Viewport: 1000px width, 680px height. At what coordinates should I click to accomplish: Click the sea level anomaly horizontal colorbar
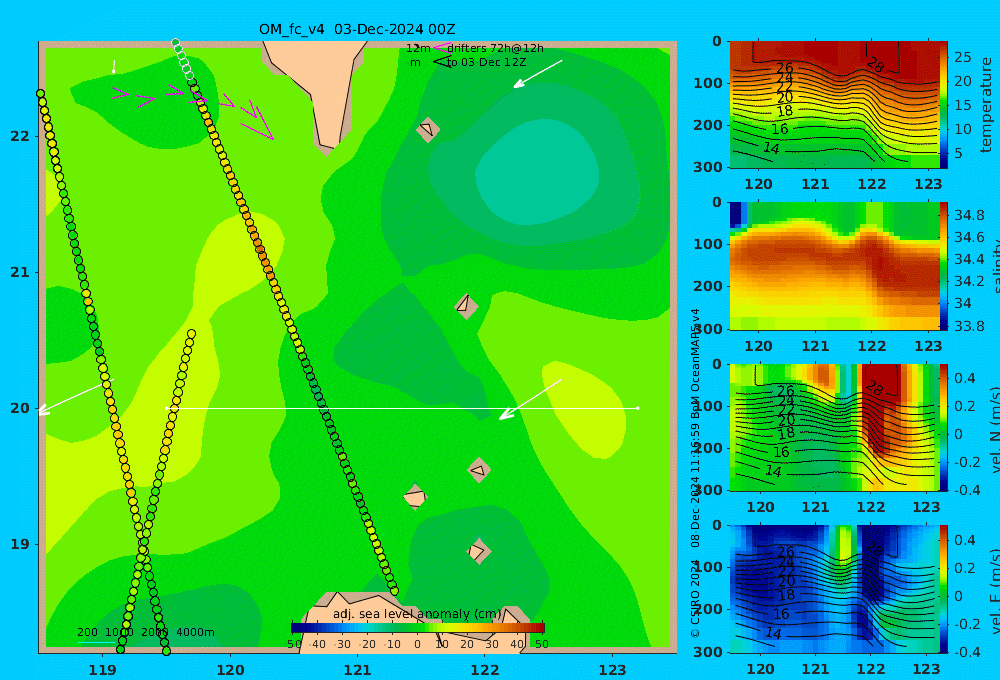click(x=417, y=628)
